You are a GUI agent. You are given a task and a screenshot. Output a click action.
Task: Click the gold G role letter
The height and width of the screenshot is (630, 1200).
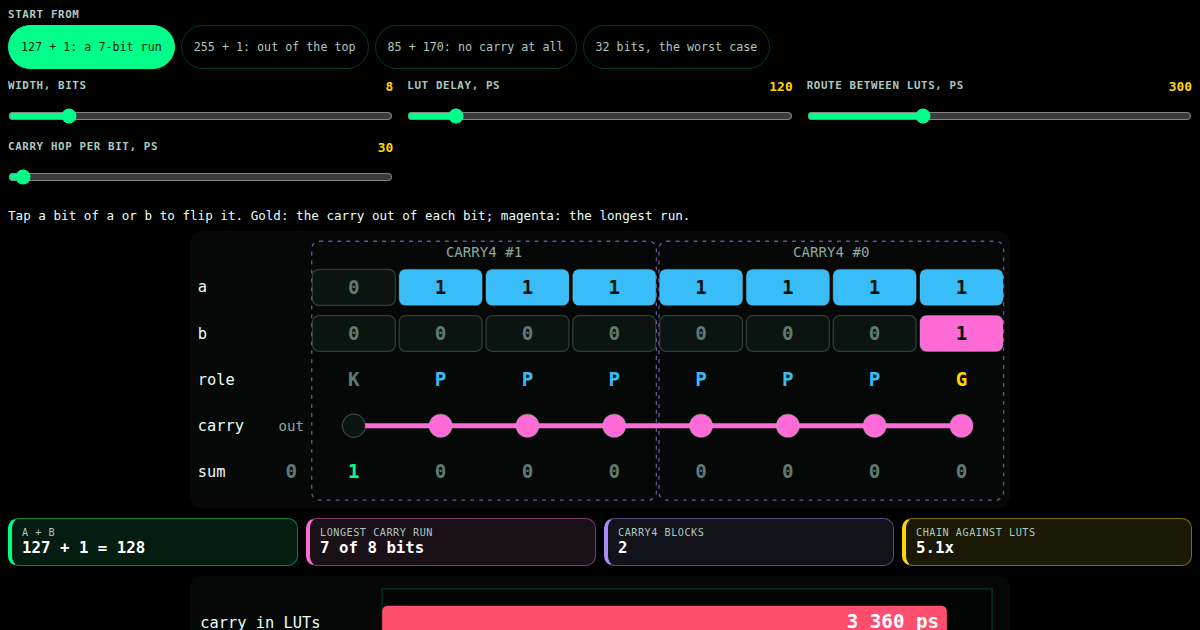tap(961, 379)
